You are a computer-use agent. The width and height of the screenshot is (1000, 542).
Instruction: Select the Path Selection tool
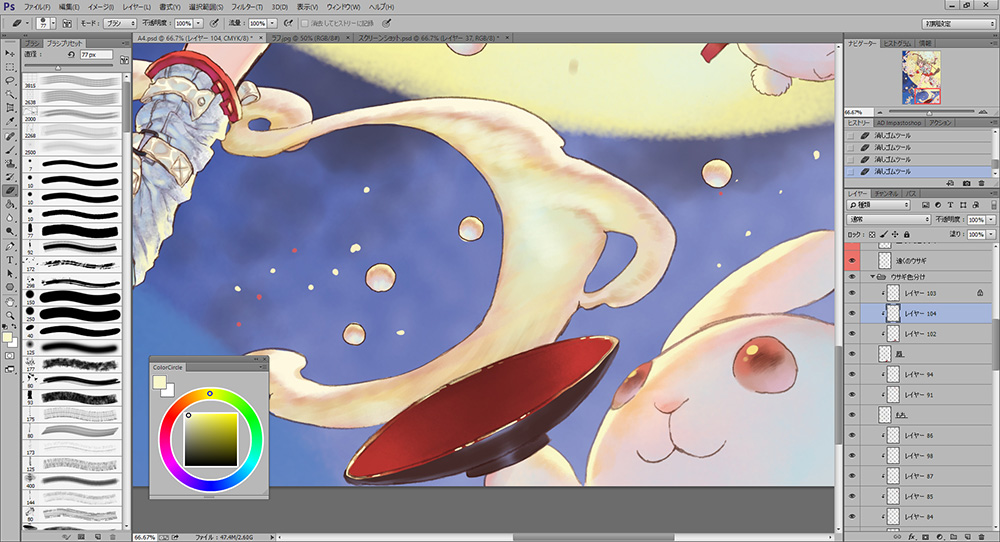pyautogui.click(x=10, y=273)
